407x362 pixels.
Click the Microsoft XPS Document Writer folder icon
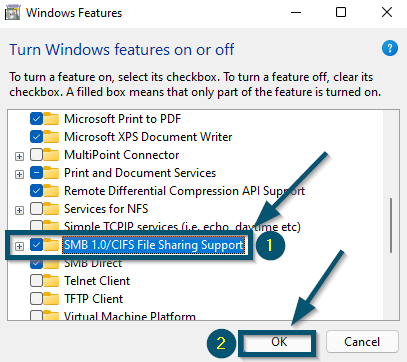coord(51,137)
